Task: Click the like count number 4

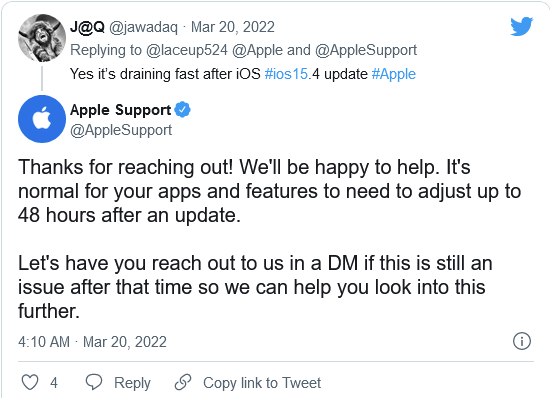Action: (54, 383)
